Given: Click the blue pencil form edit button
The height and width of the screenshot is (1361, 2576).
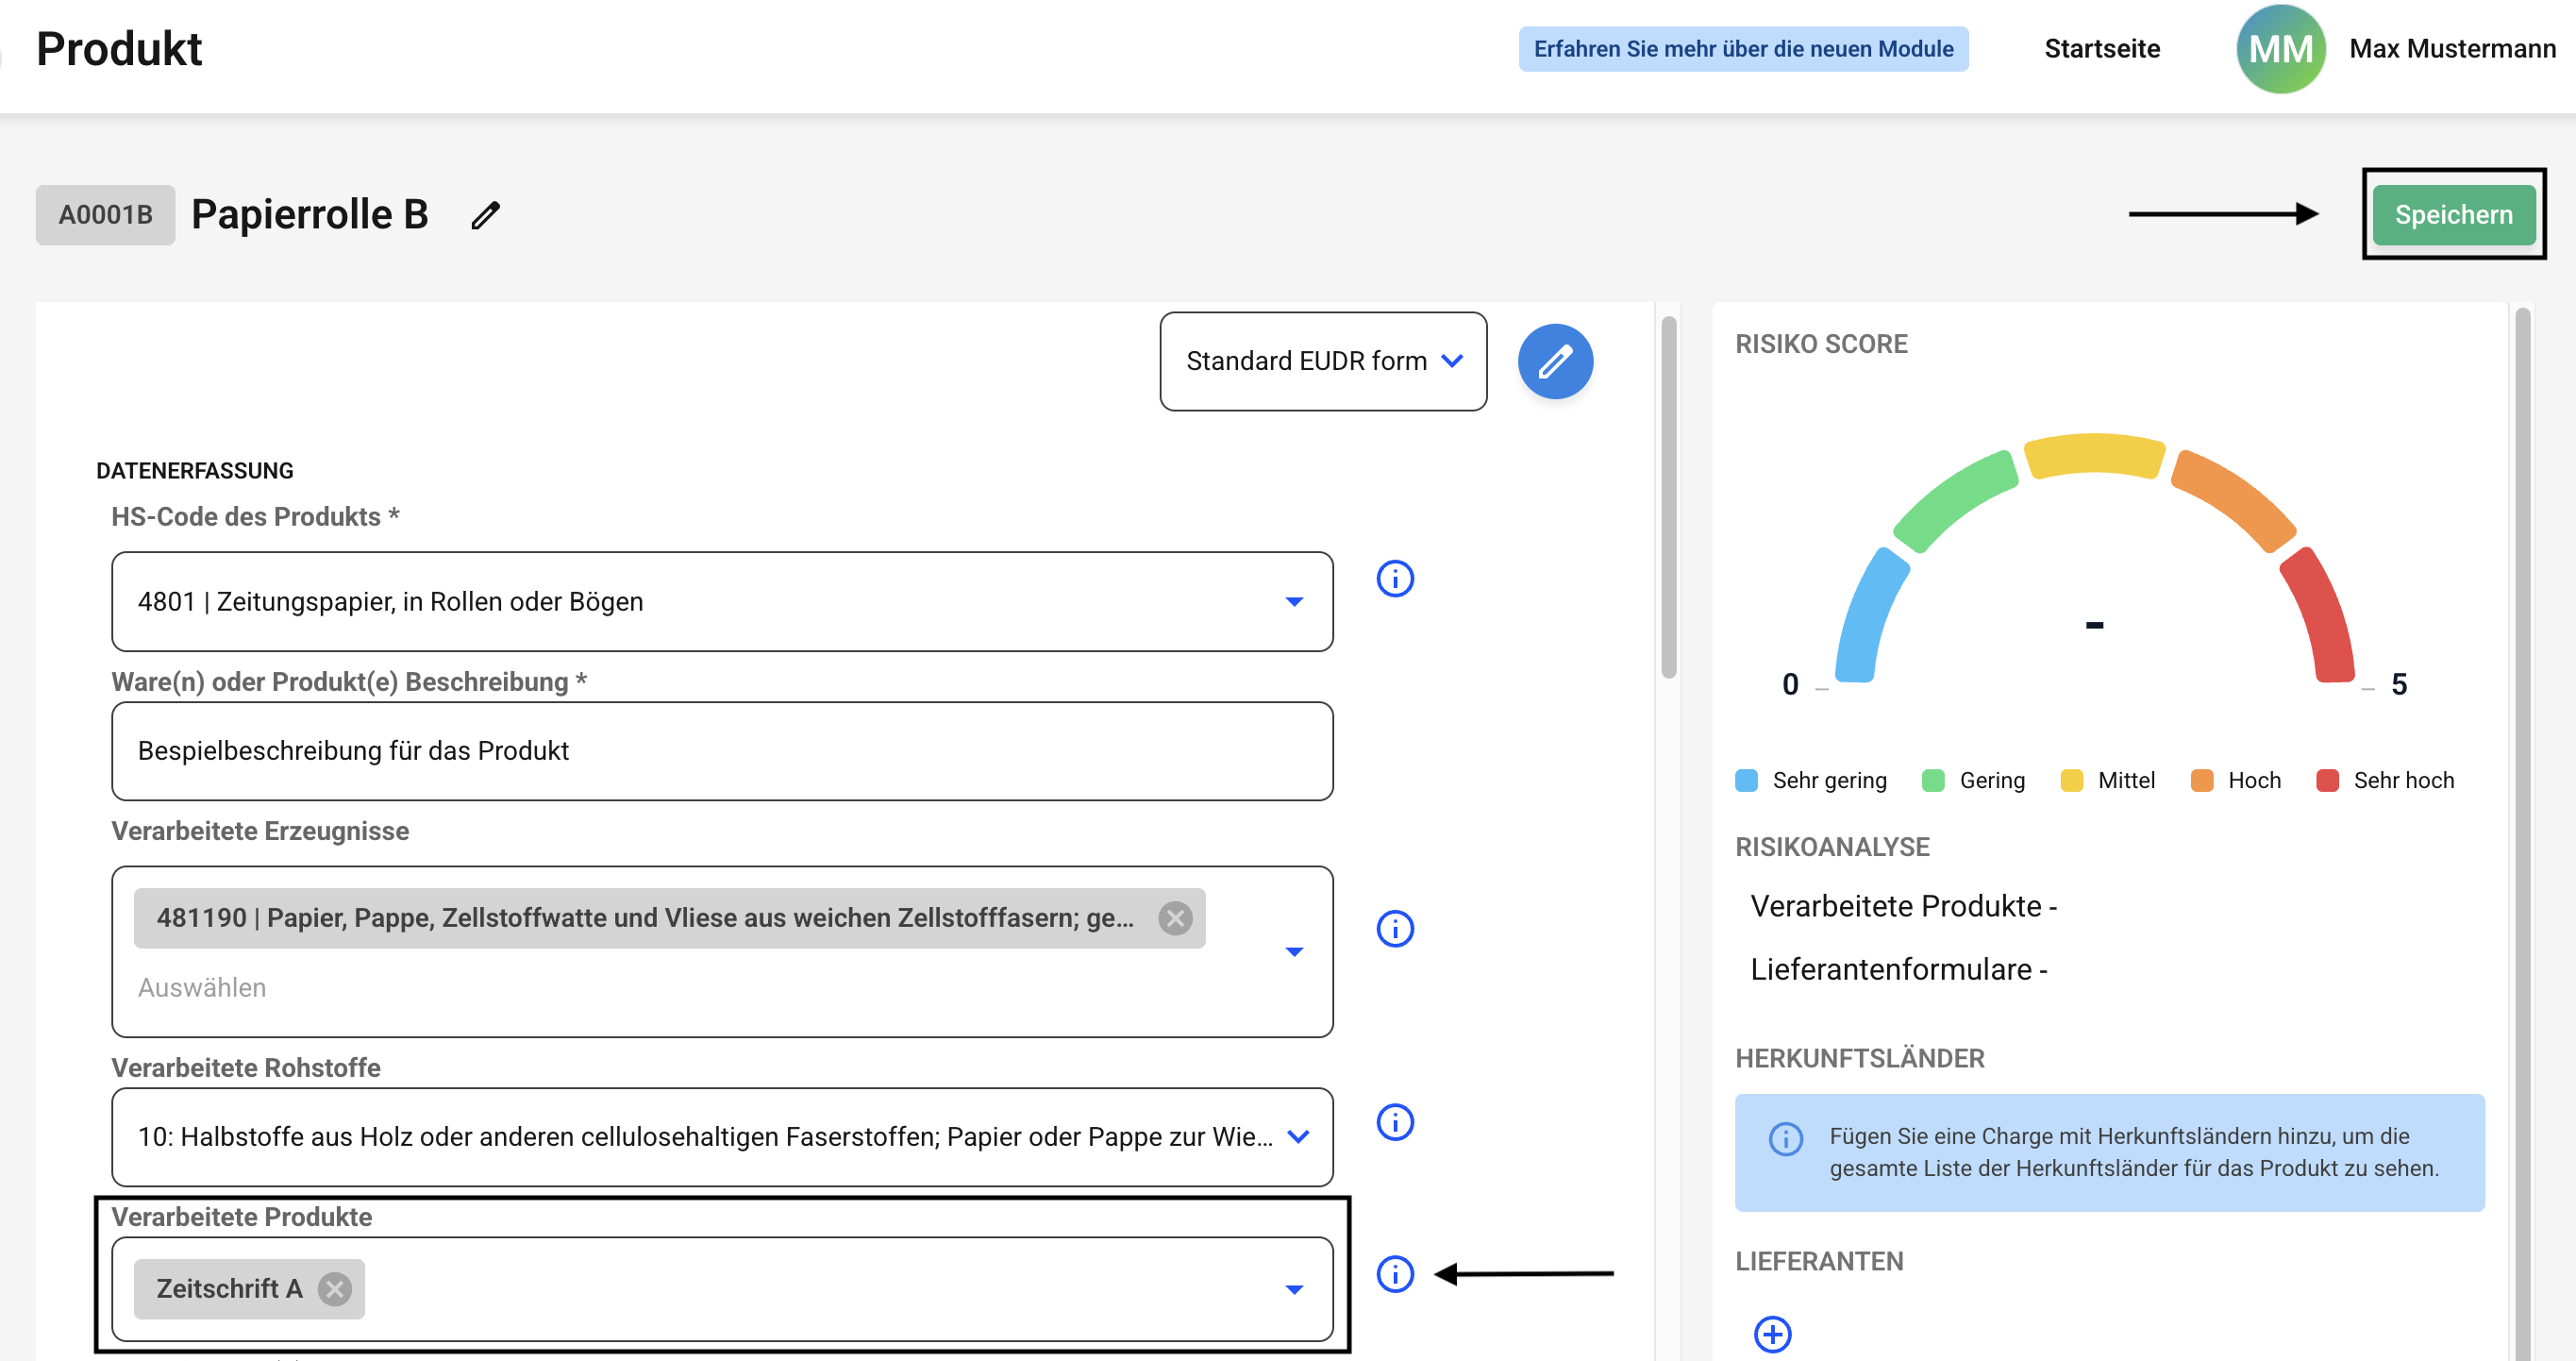Looking at the screenshot, I should point(1555,361).
